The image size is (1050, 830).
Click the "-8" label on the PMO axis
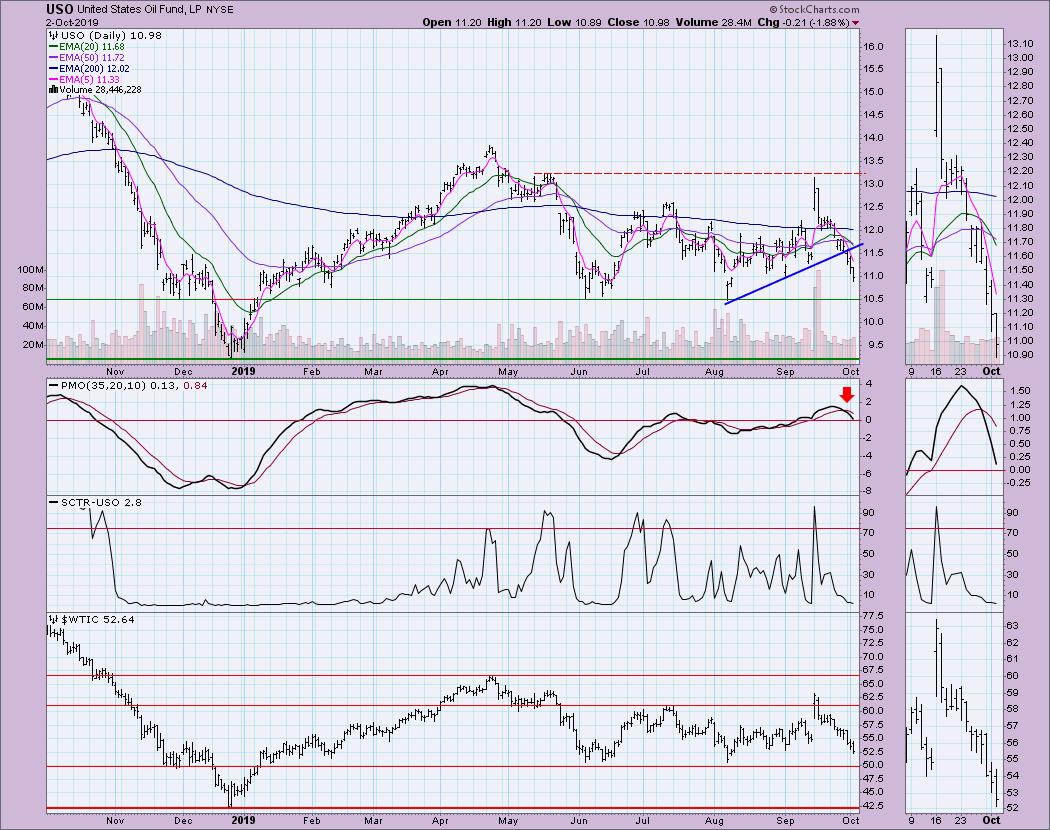pyautogui.click(x=868, y=491)
